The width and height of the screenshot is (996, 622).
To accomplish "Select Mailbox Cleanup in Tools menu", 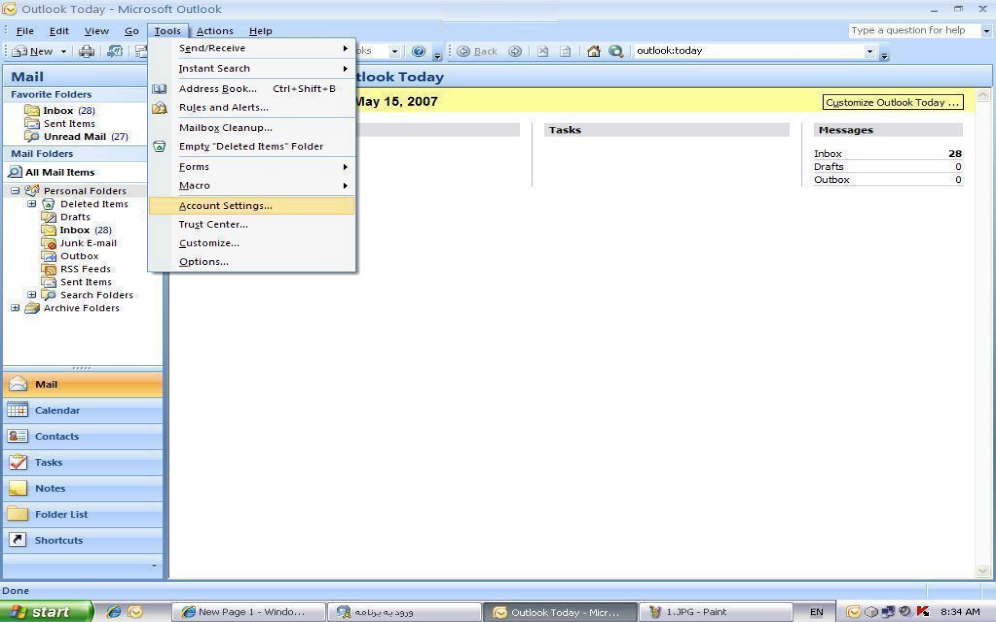I will click(x=252, y=128).
